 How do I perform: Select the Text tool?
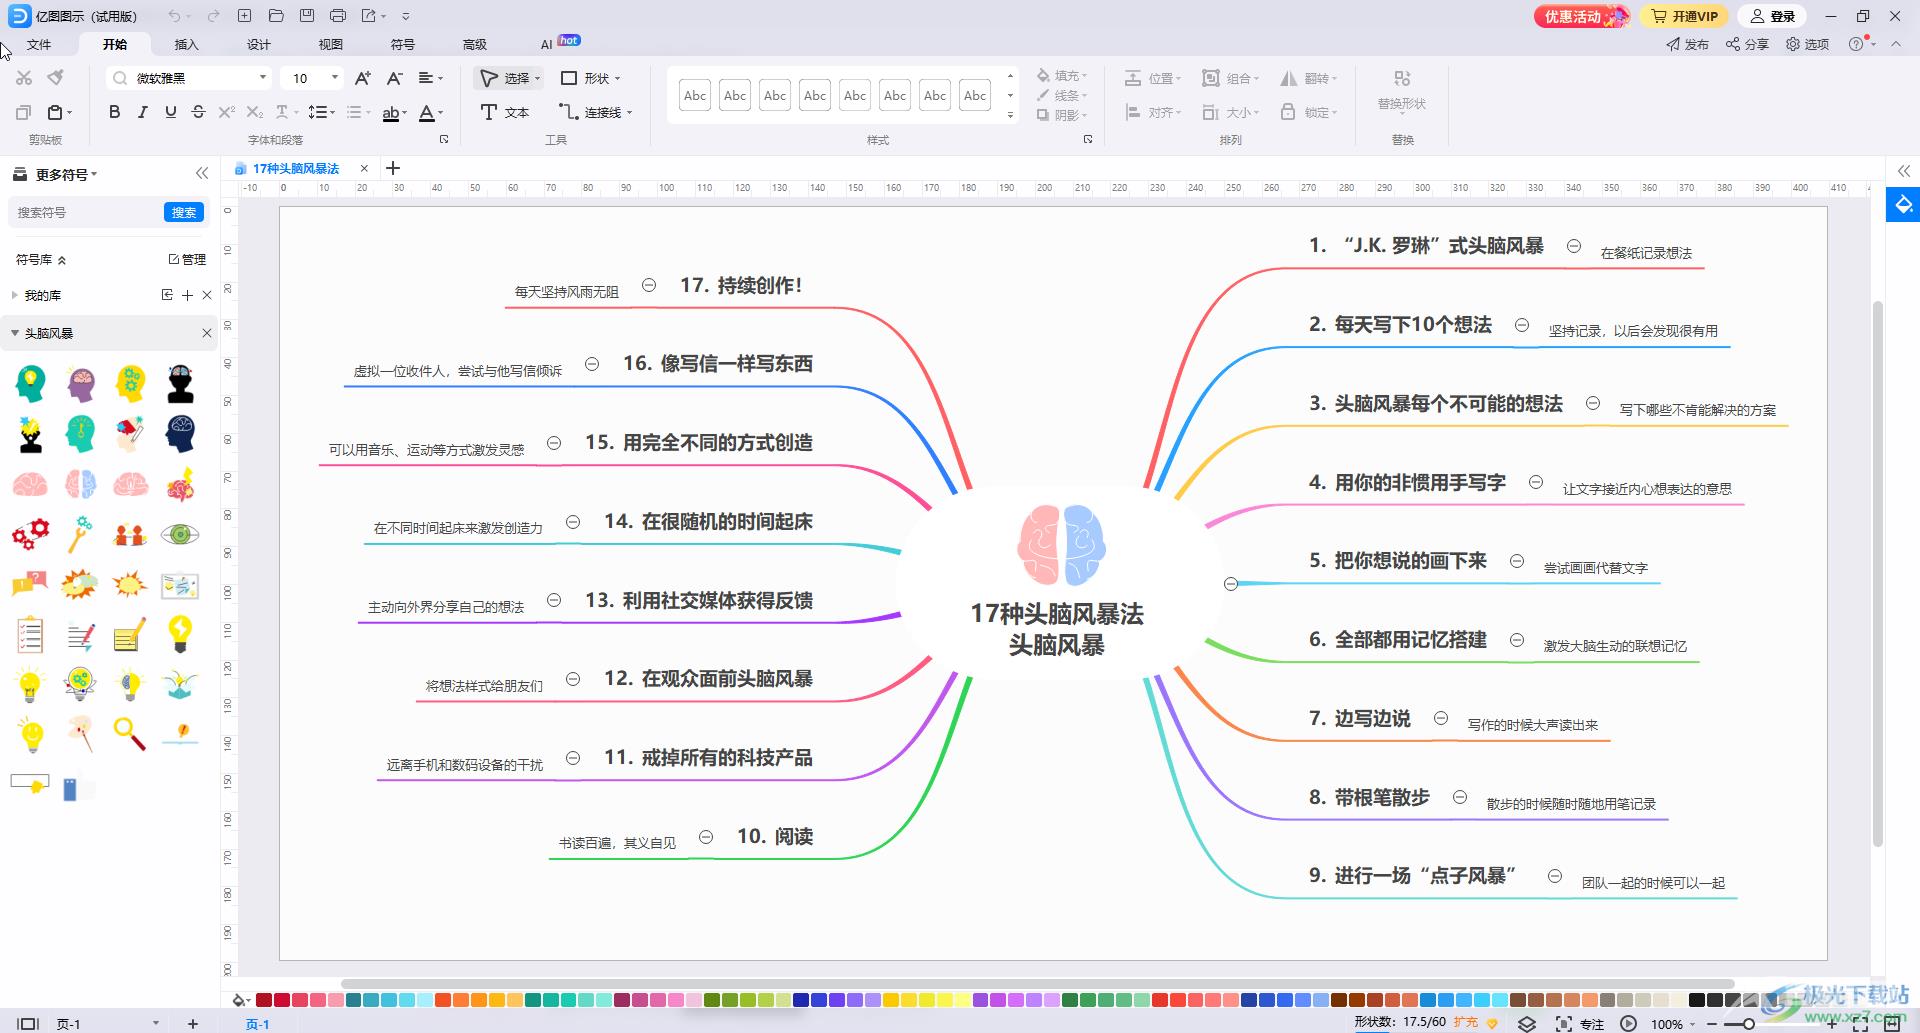[505, 112]
